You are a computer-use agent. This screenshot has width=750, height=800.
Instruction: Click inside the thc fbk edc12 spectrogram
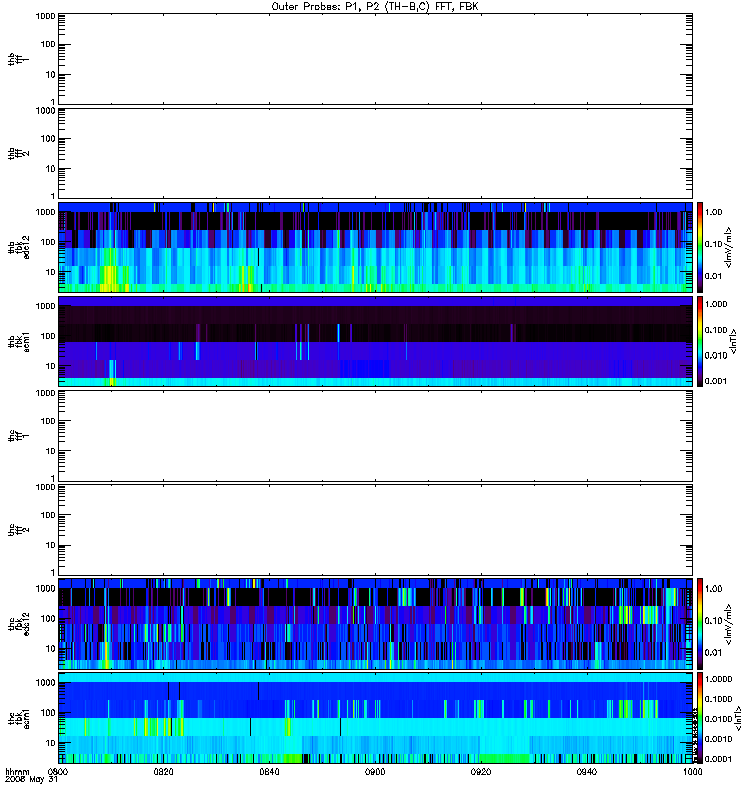coord(375,624)
